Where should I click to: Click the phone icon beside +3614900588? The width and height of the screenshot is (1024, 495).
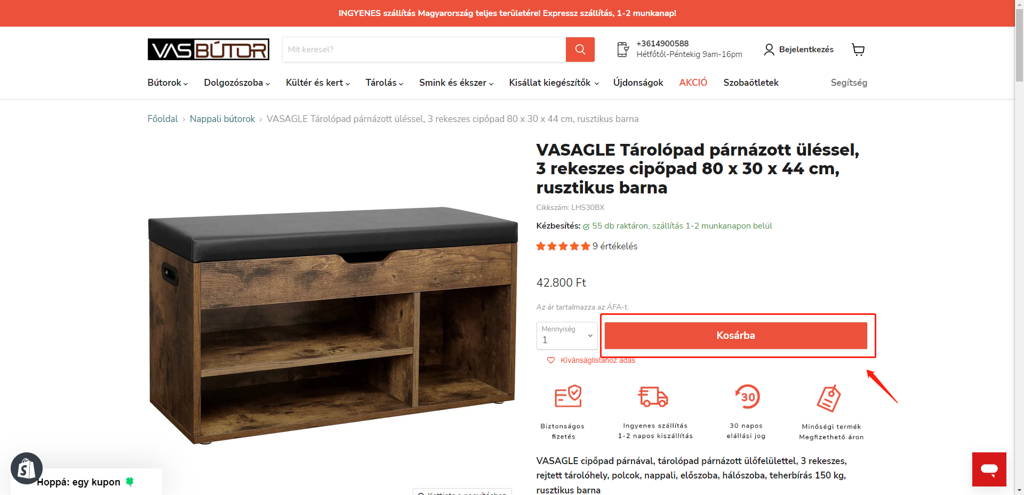click(623, 50)
